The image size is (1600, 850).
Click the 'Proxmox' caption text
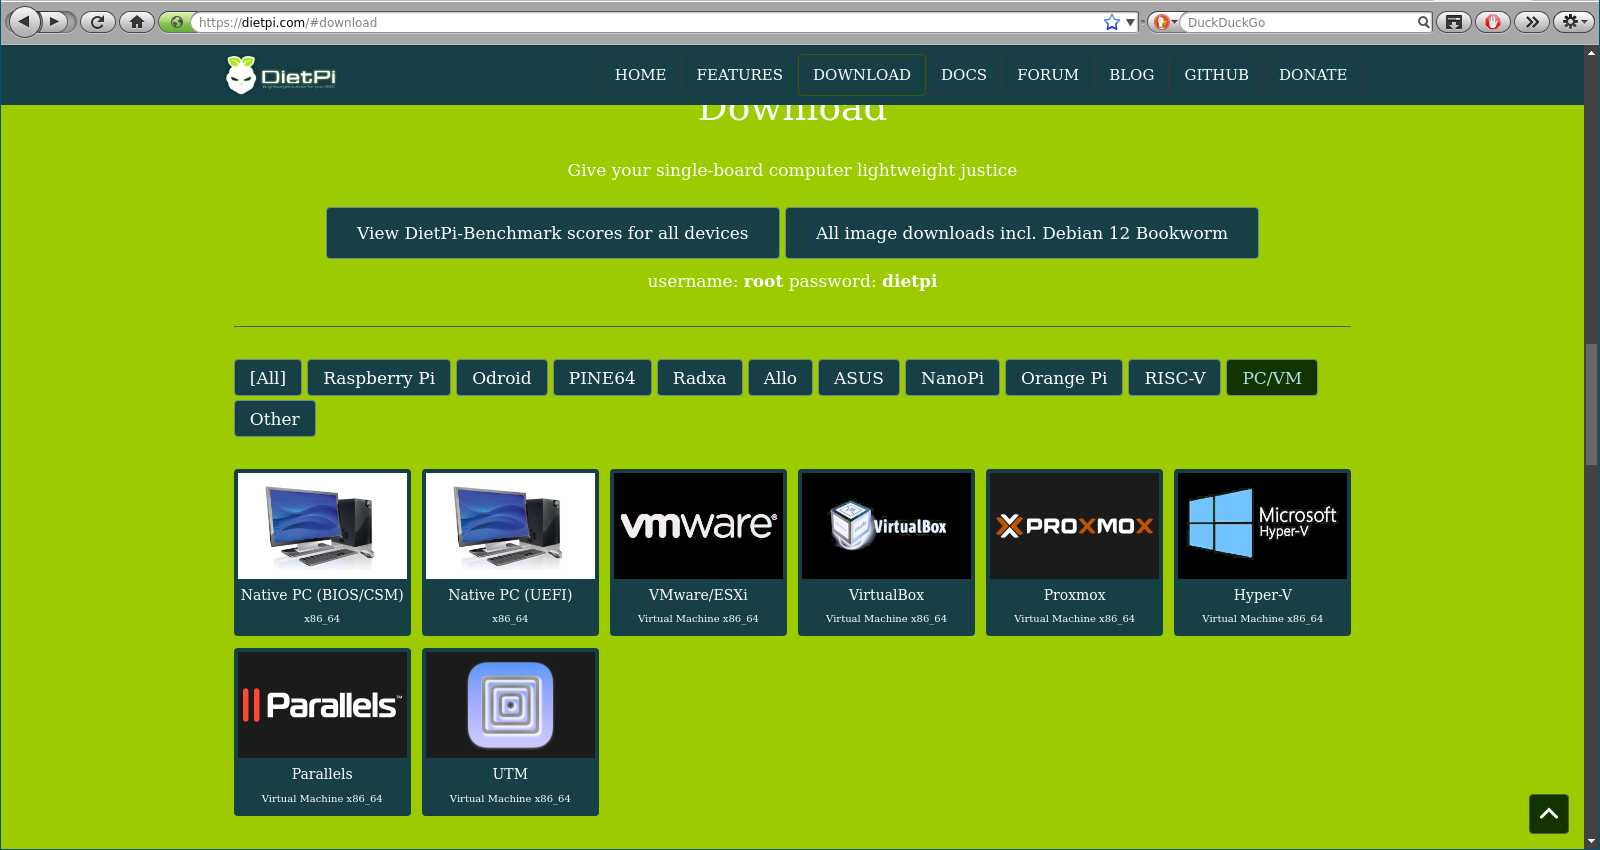pos(1074,595)
